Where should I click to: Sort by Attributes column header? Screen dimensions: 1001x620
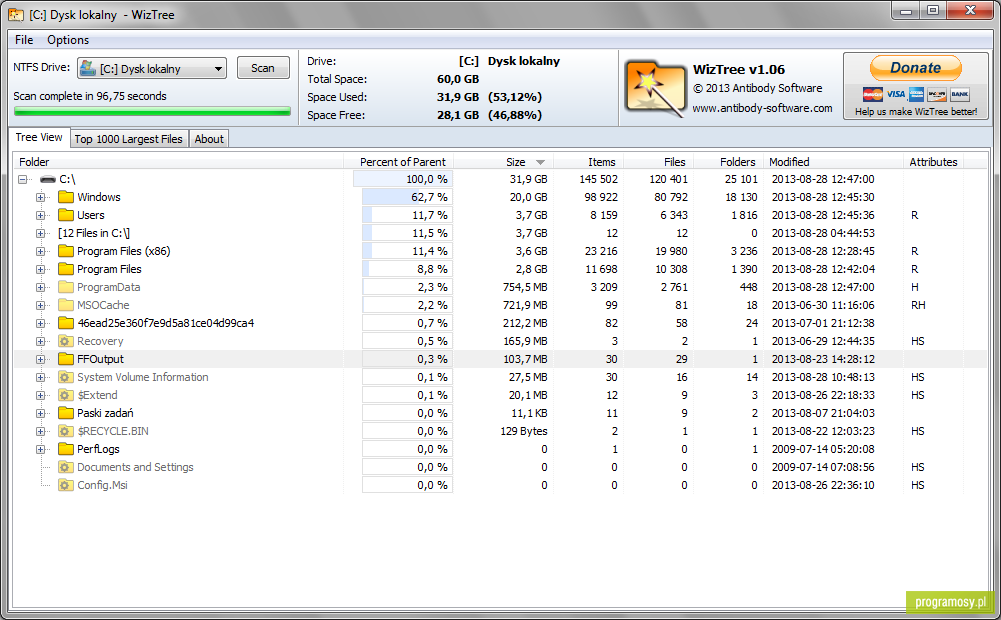(x=933, y=162)
